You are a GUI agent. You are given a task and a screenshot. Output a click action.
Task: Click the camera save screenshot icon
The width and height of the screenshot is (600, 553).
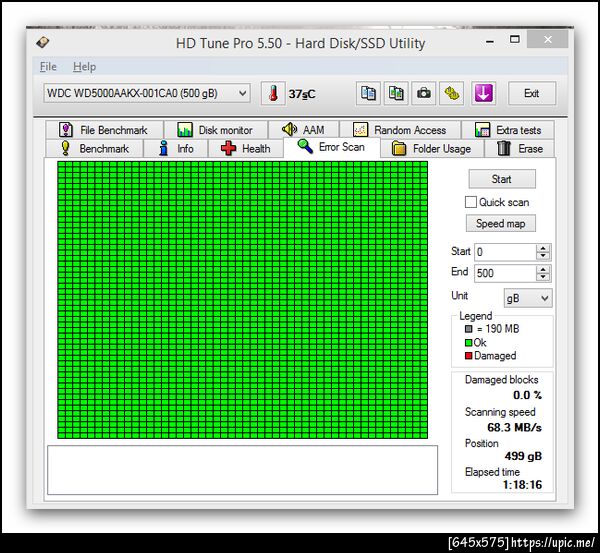(x=424, y=93)
